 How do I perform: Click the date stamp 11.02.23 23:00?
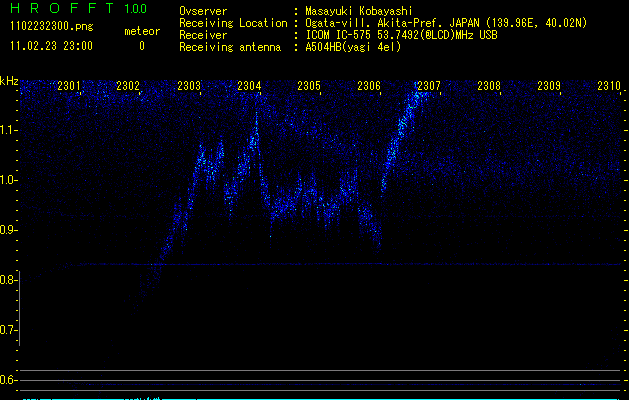pyautogui.click(x=52, y=46)
